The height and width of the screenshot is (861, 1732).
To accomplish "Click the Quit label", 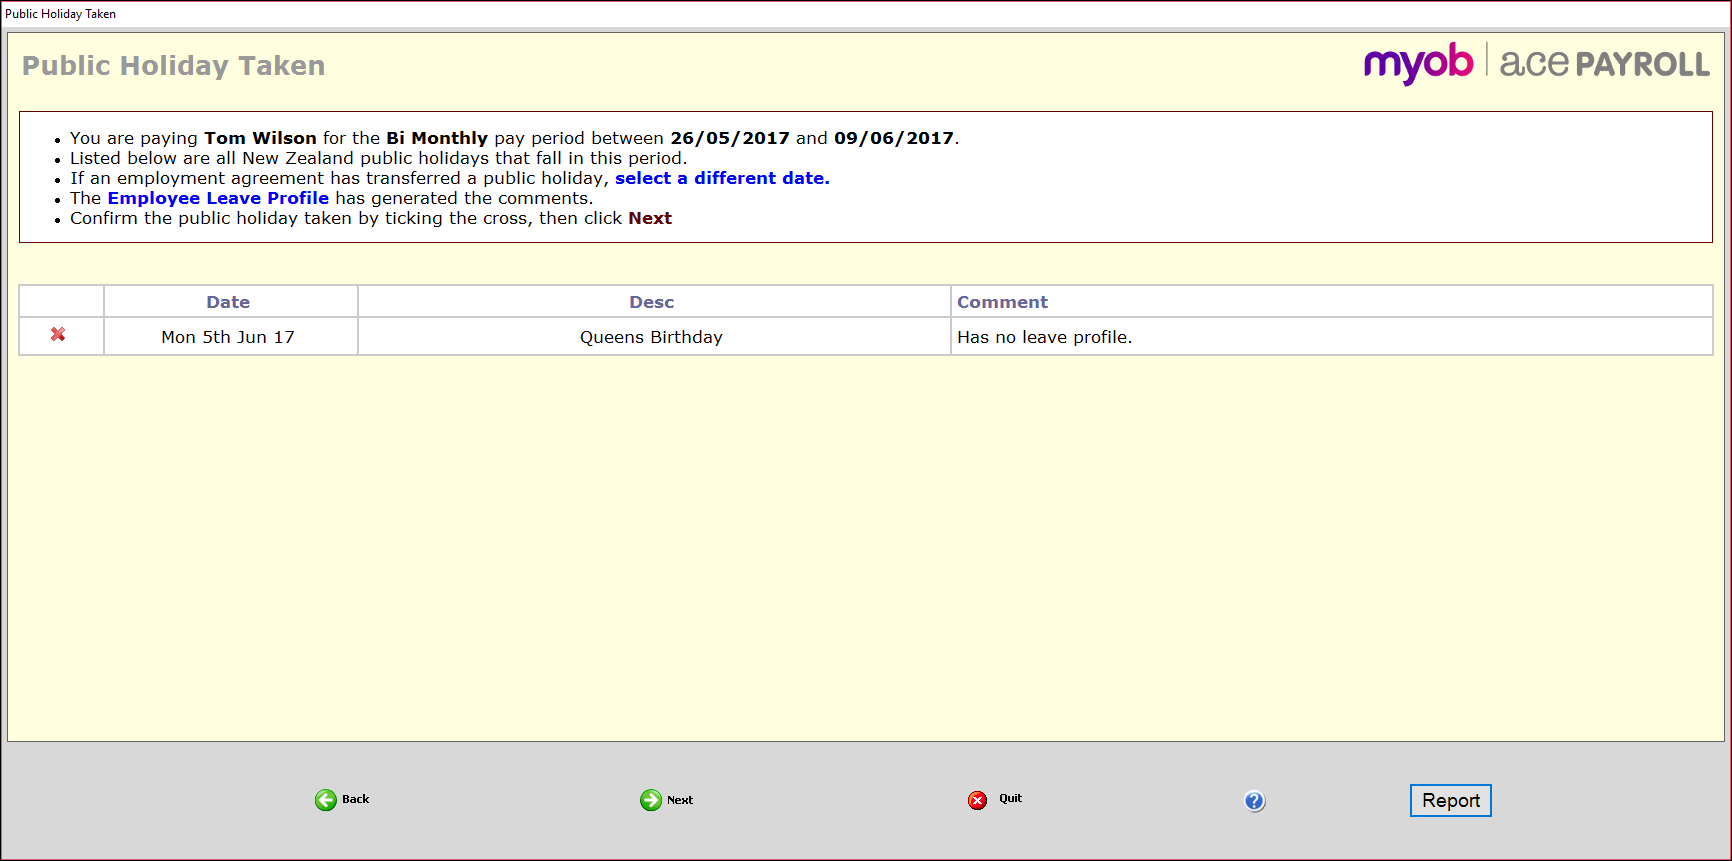I will [1011, 798].
